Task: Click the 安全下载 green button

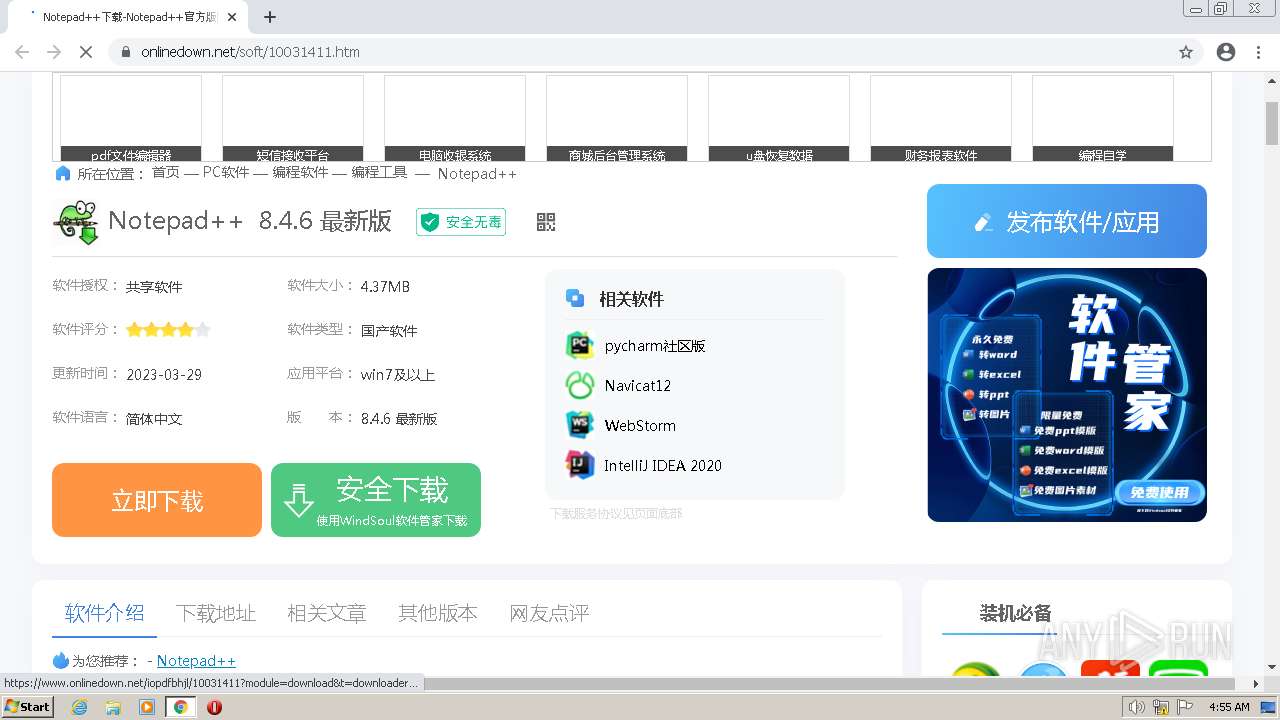Action: 376,500
